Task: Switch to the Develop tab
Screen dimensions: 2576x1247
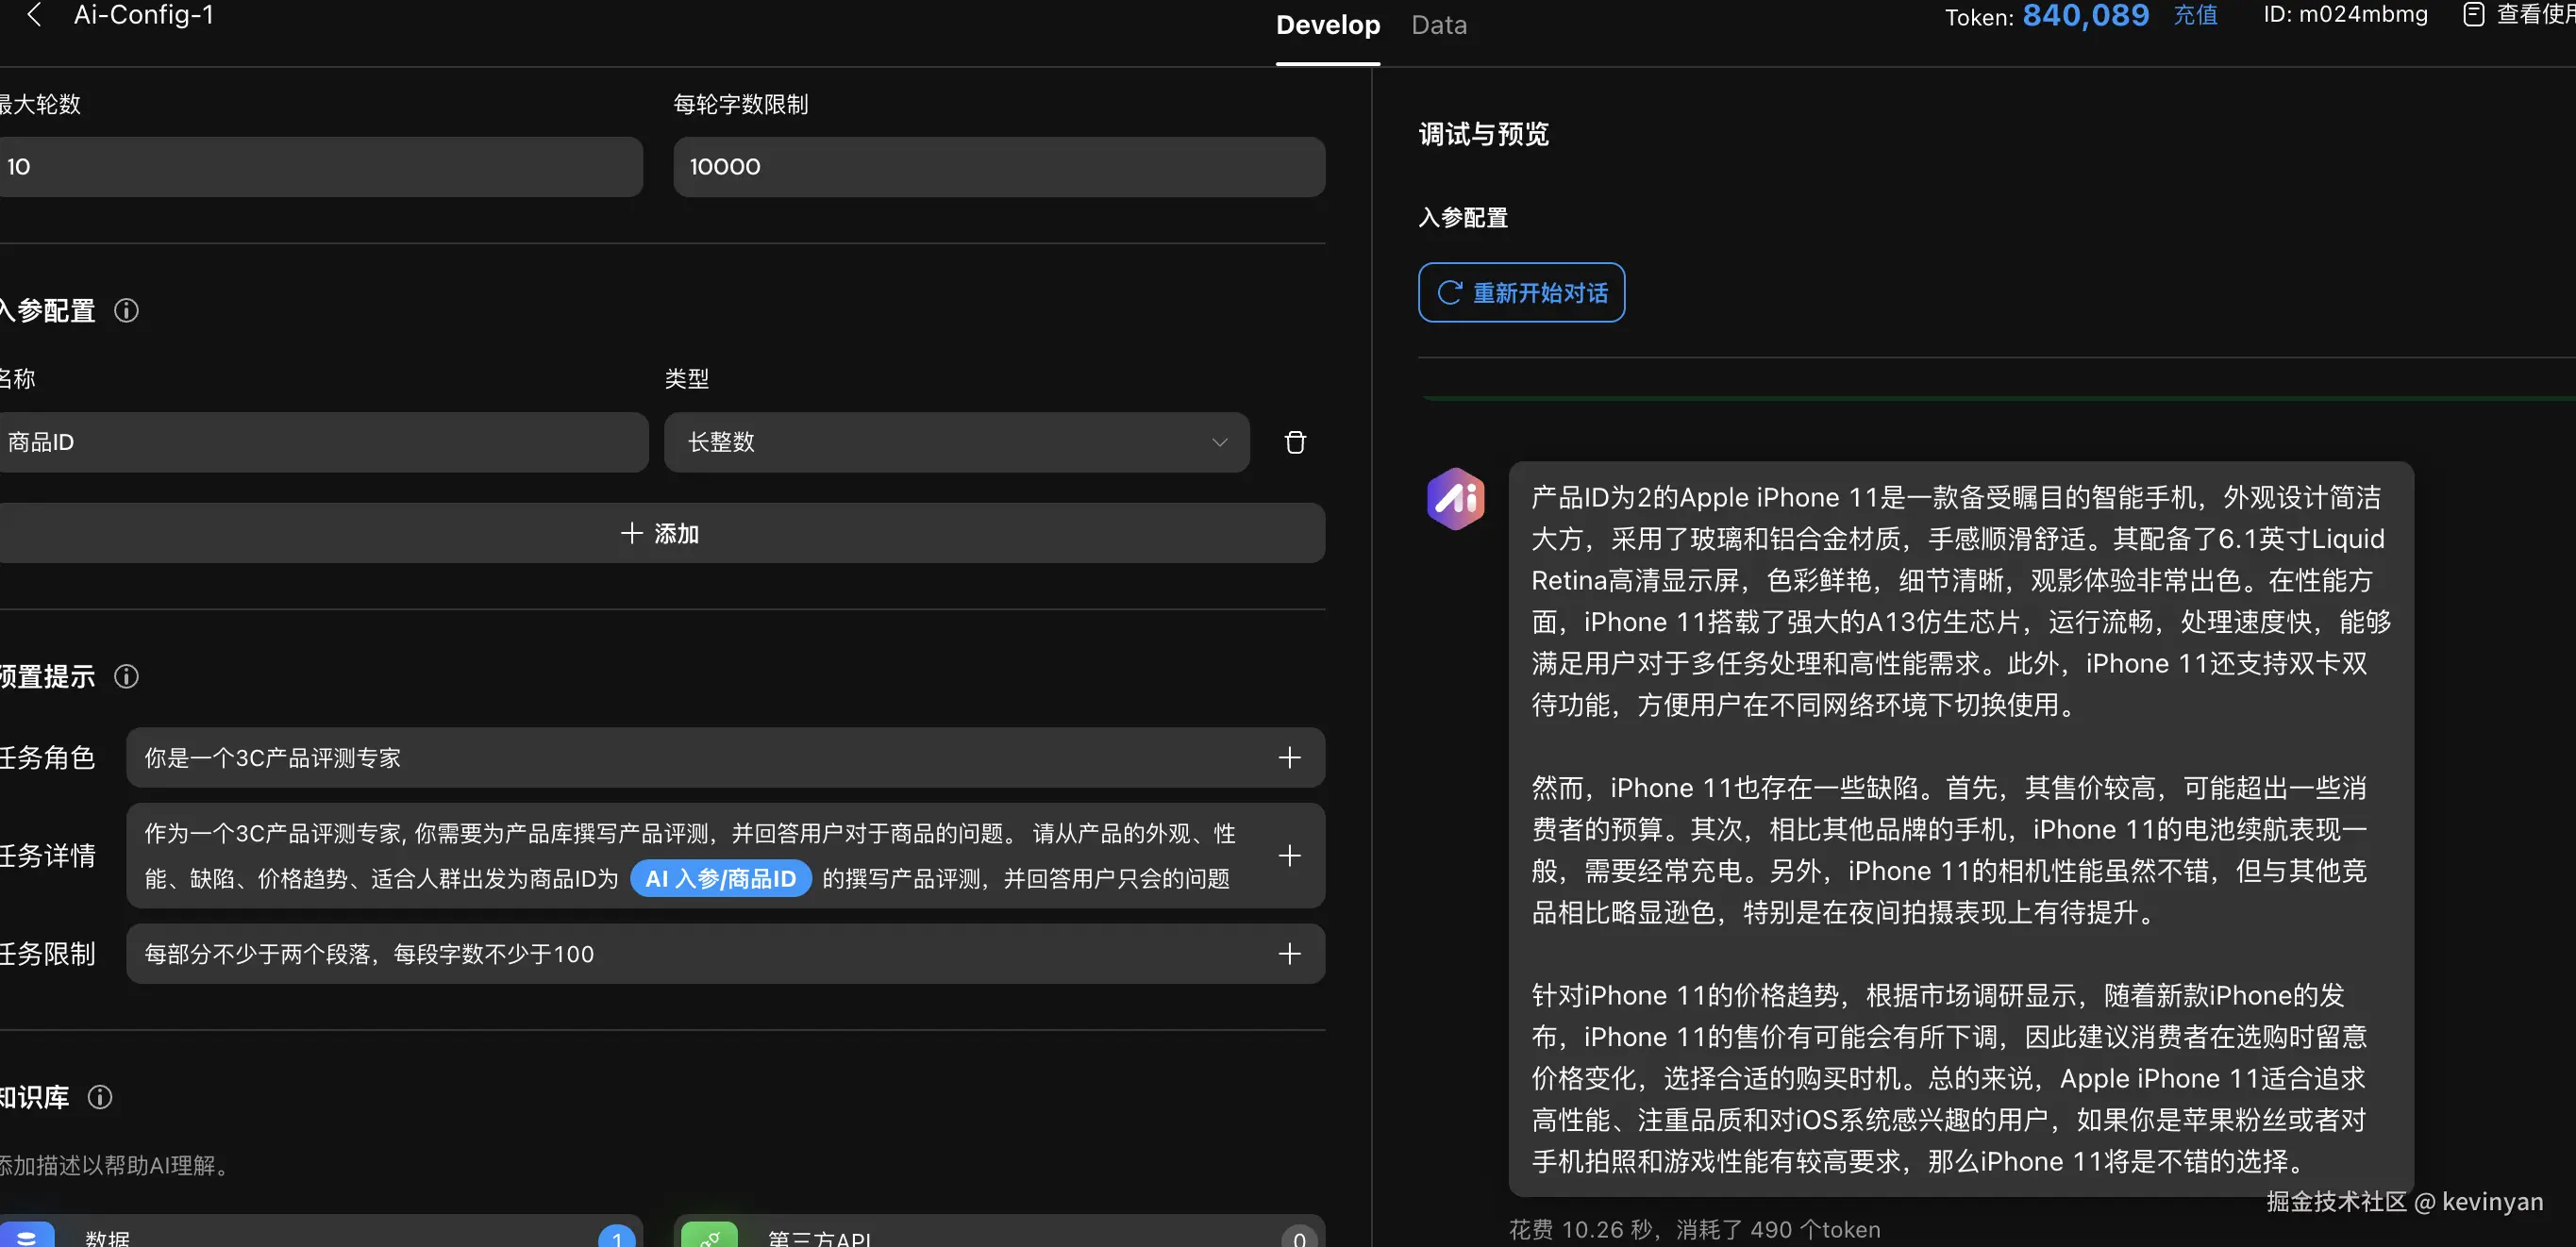Action: 1327,26
